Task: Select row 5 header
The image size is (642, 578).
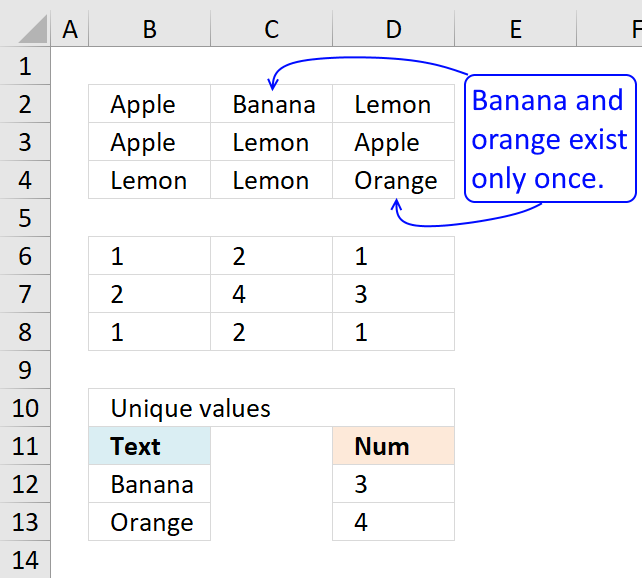Action: [x=25, y=218]
